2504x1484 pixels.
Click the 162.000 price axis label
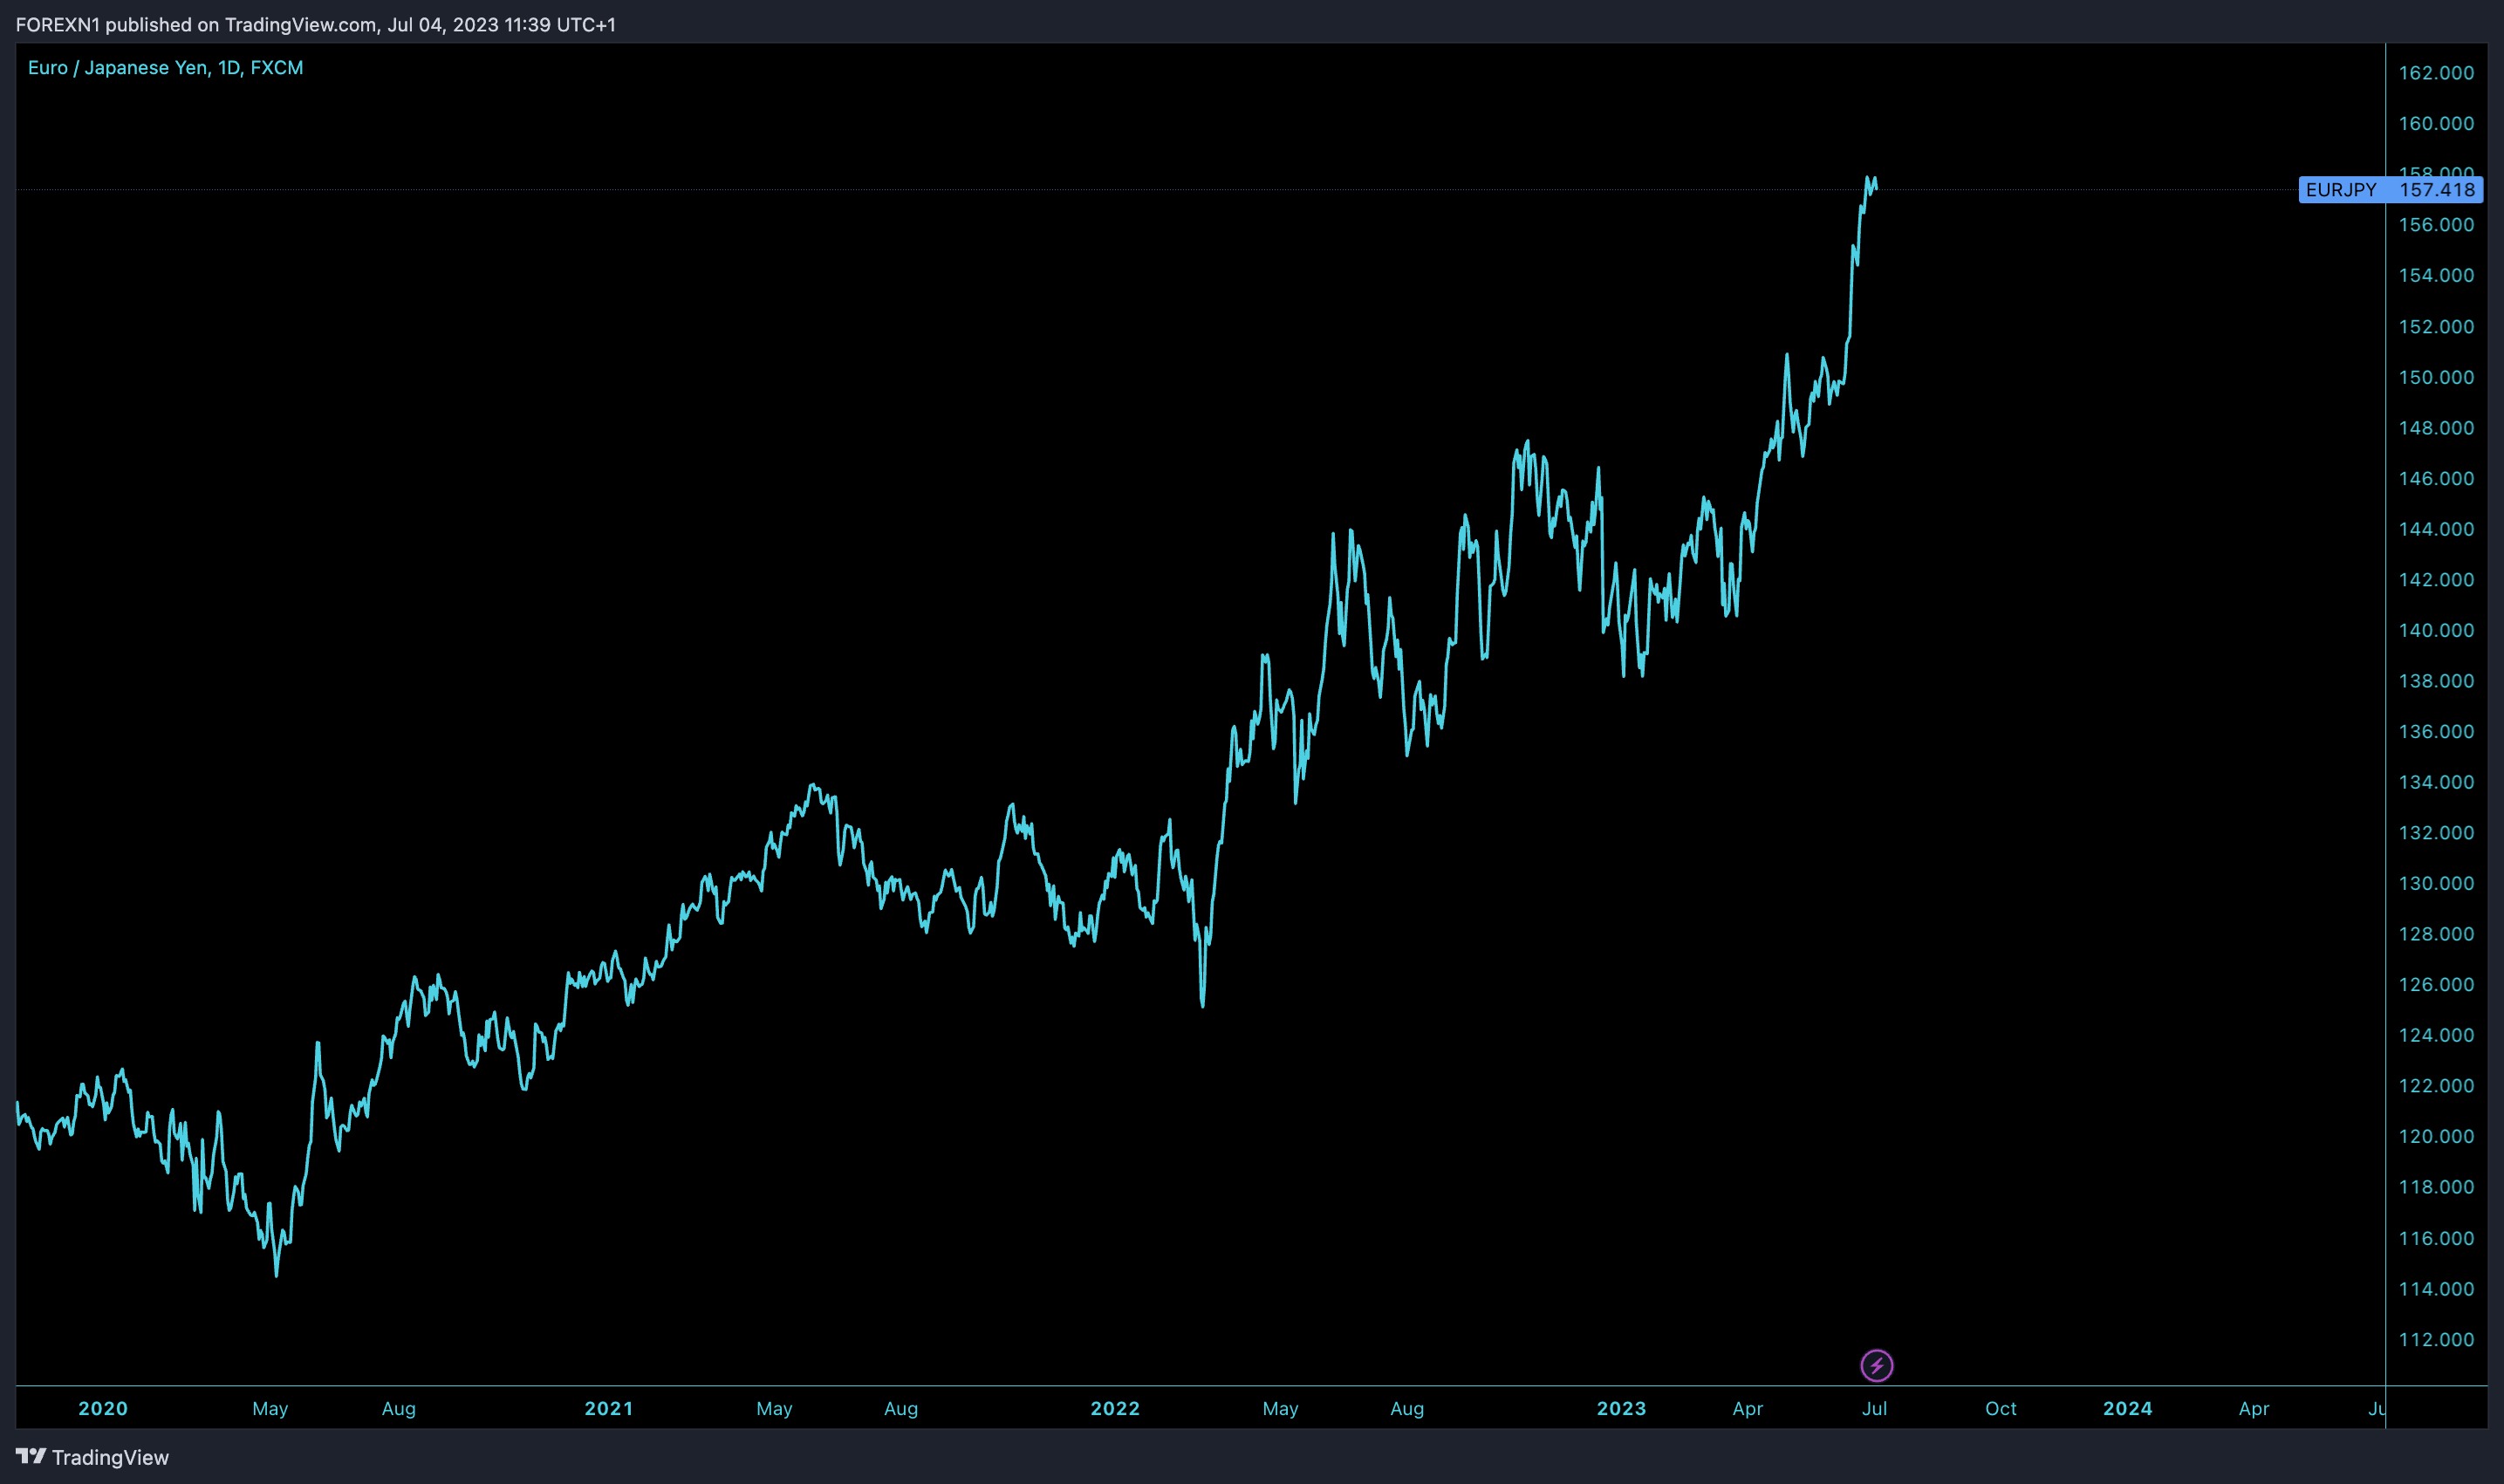coord(2436,73)
